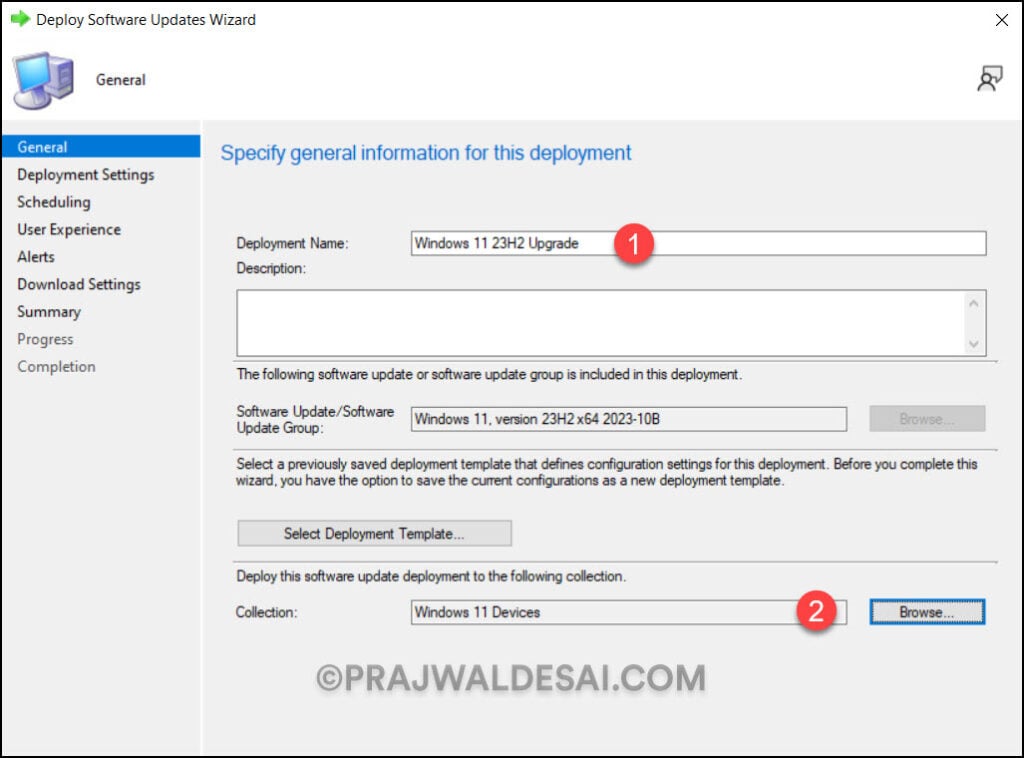1024x758 pixels.
Task: Click the Software Update Group field
Action: point(629,418)
